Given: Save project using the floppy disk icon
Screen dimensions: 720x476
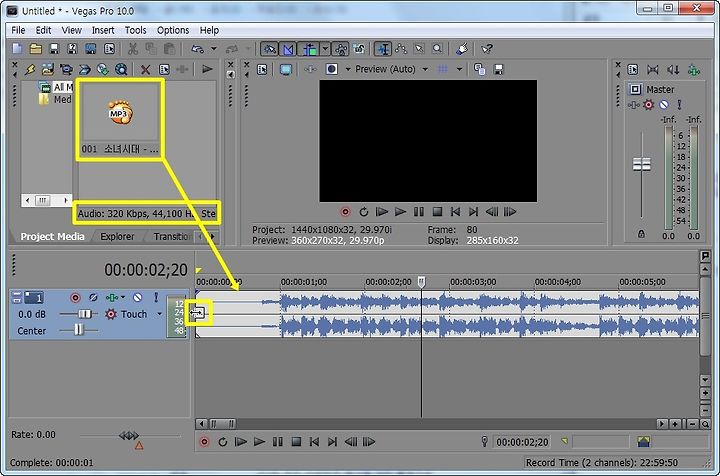Looking at the screenshot, I should click(54, 49).
